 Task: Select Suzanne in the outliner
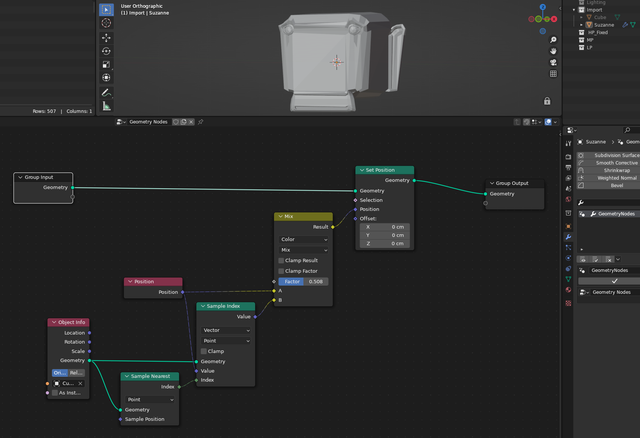[x=604, y=25]
